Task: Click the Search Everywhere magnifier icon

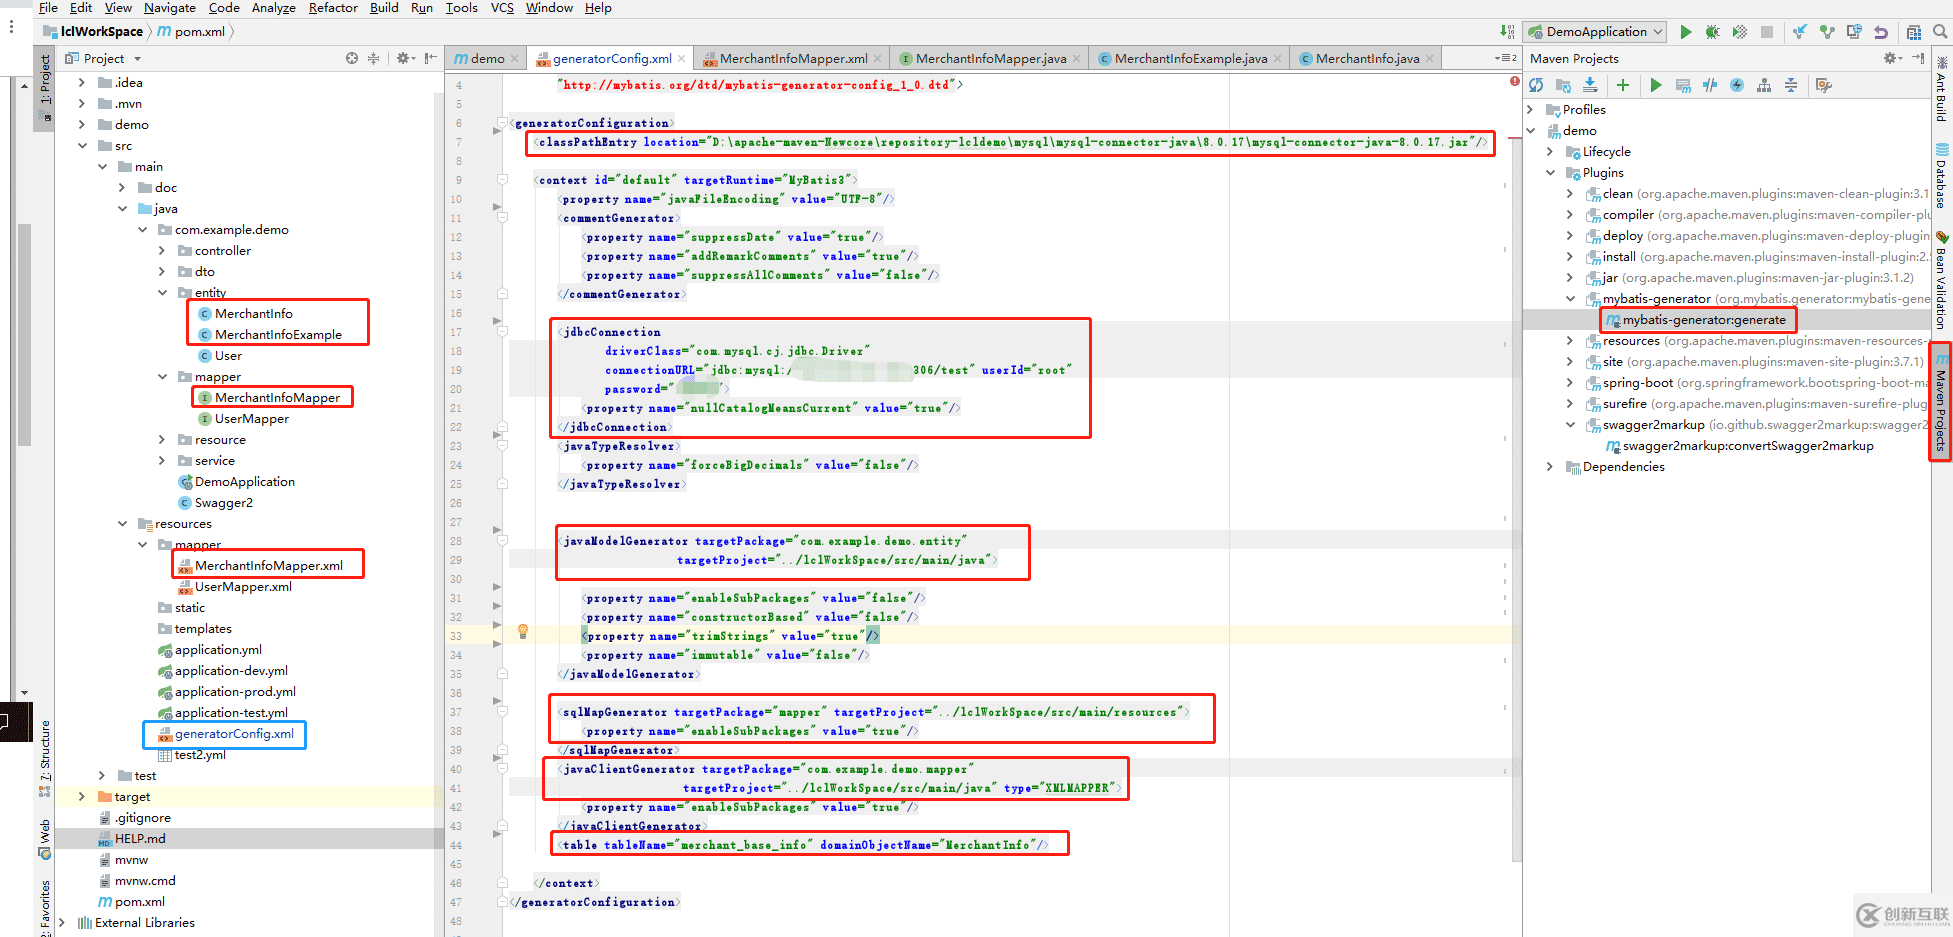Action: pyautogui.click(x=1940, y=32)
